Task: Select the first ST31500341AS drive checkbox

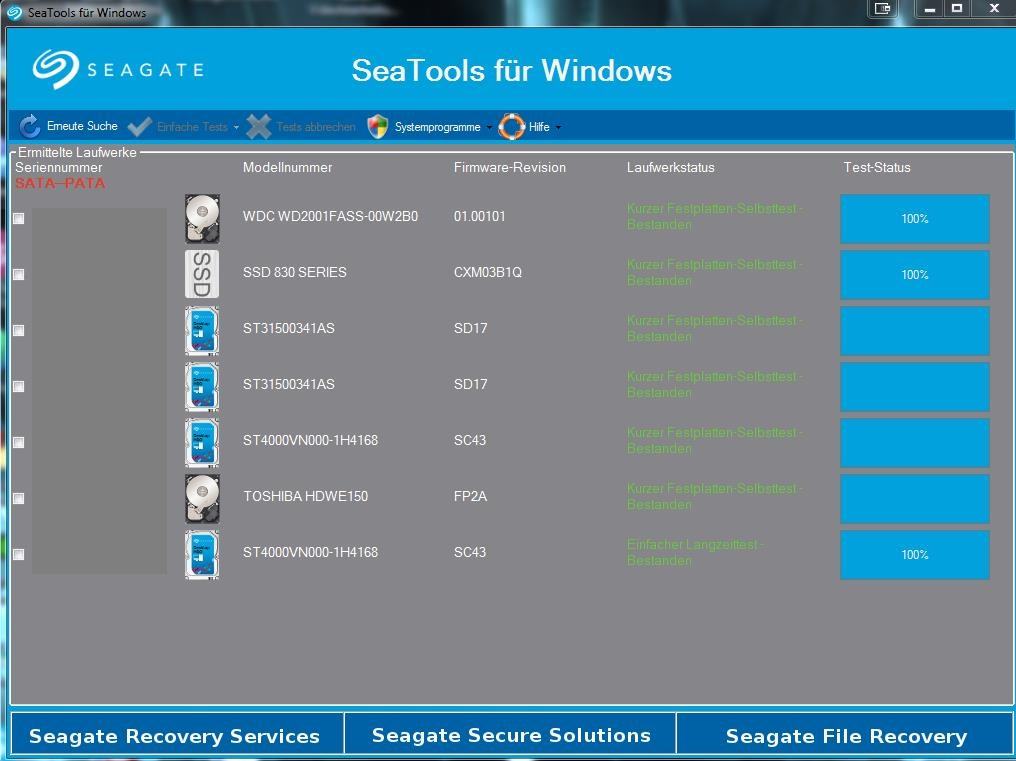Action: [x=19, y=331]
